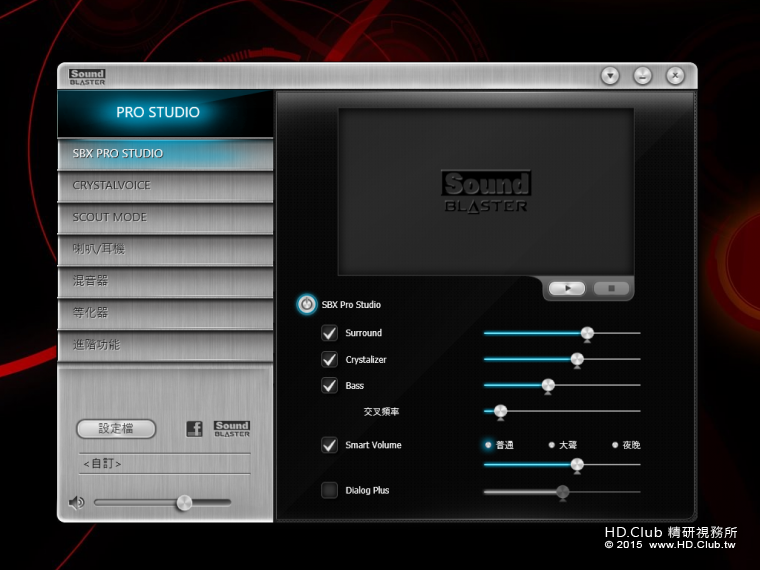Open the title bar dropdown arrow menu

(610, 76)
